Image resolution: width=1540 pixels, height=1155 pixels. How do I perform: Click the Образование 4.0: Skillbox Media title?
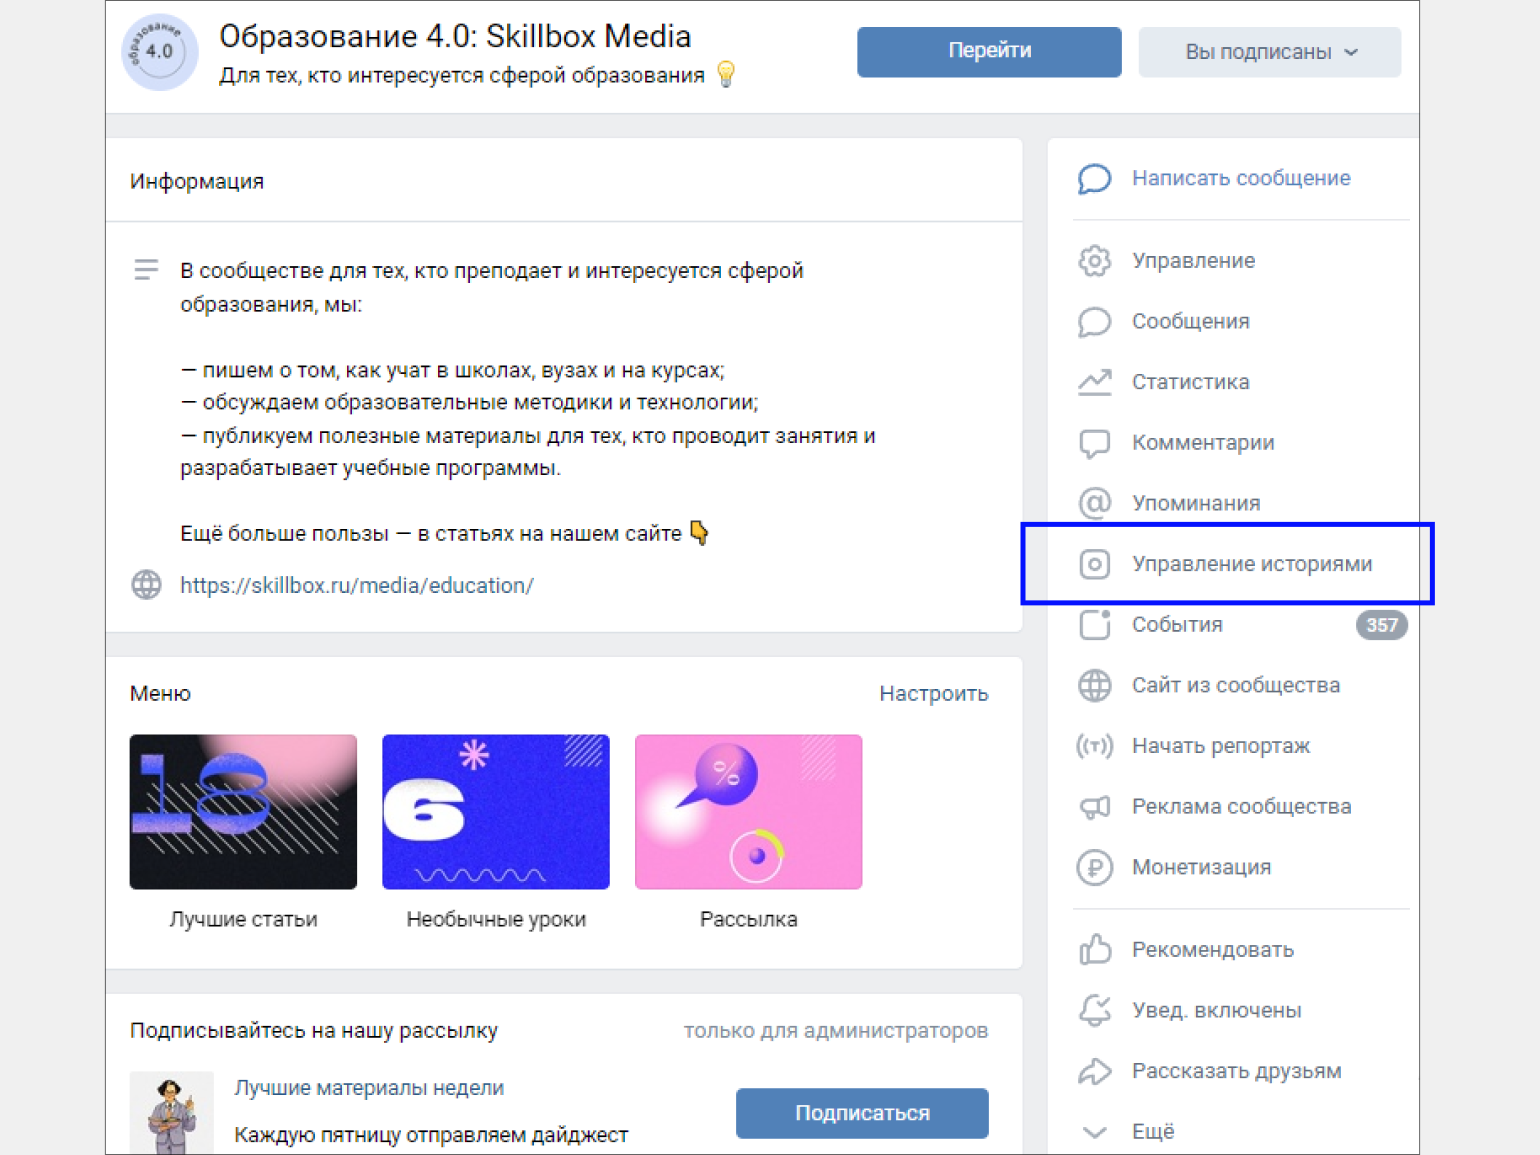tap(455, 37)
